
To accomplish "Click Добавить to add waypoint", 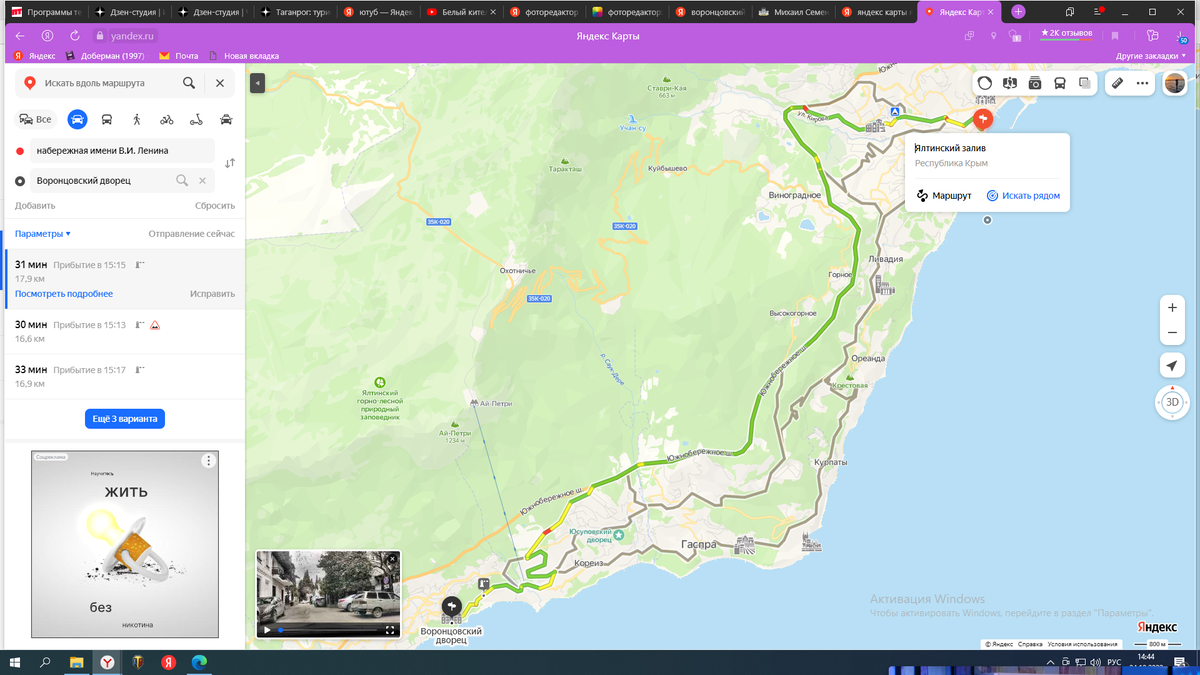I will tap(35, 206).
